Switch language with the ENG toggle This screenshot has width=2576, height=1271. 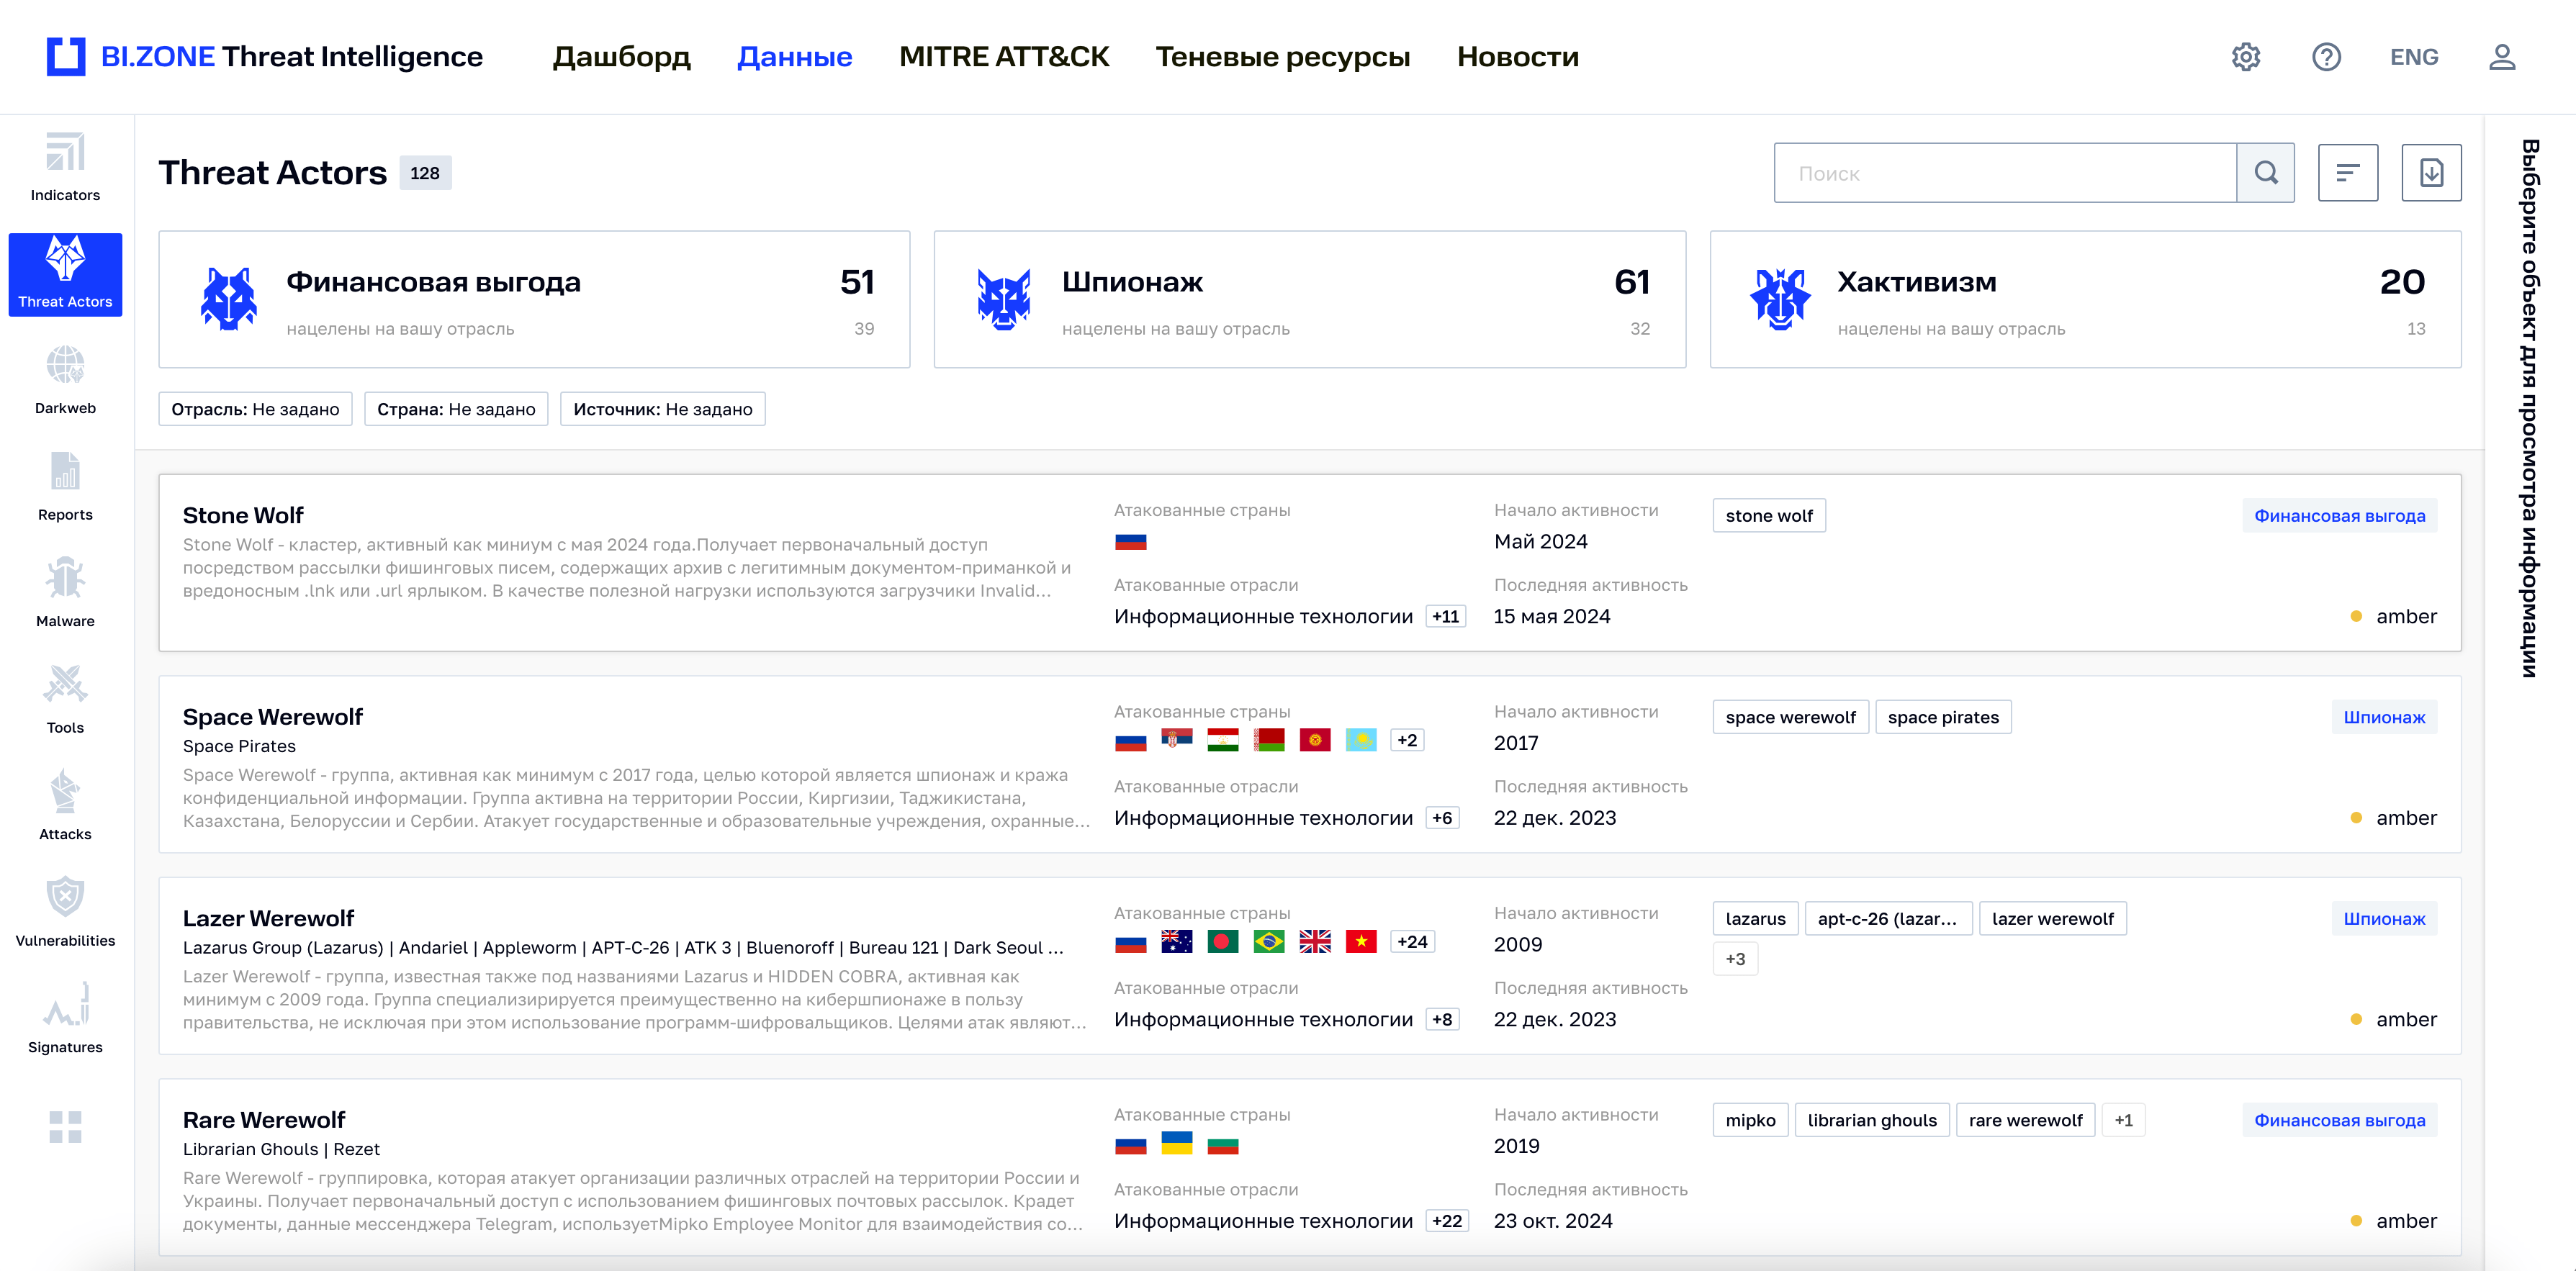[2413, 57]
